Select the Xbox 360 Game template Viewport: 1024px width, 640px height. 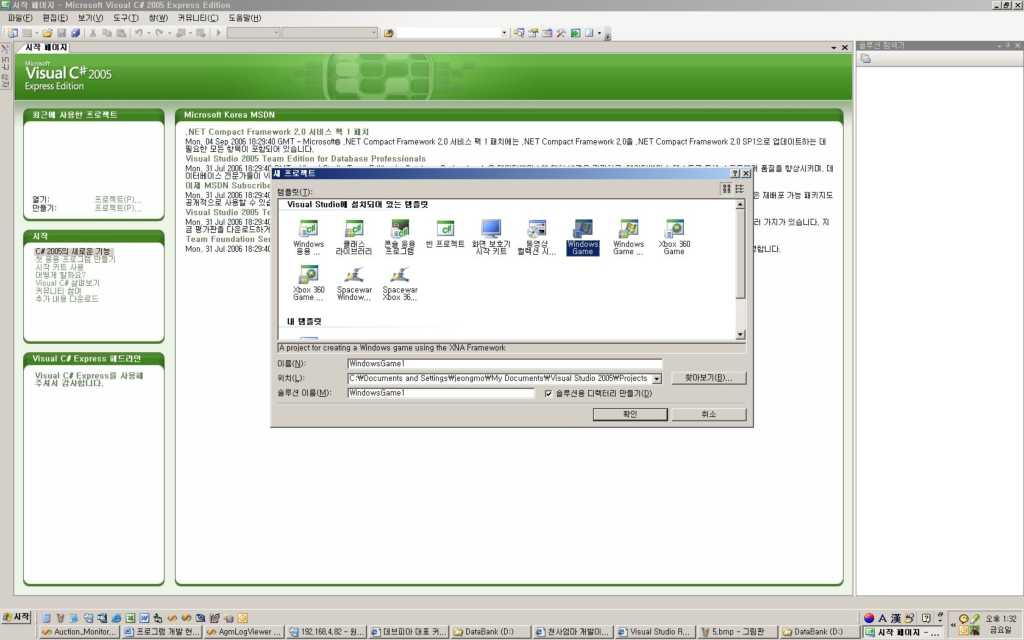(x=674, y=236)
